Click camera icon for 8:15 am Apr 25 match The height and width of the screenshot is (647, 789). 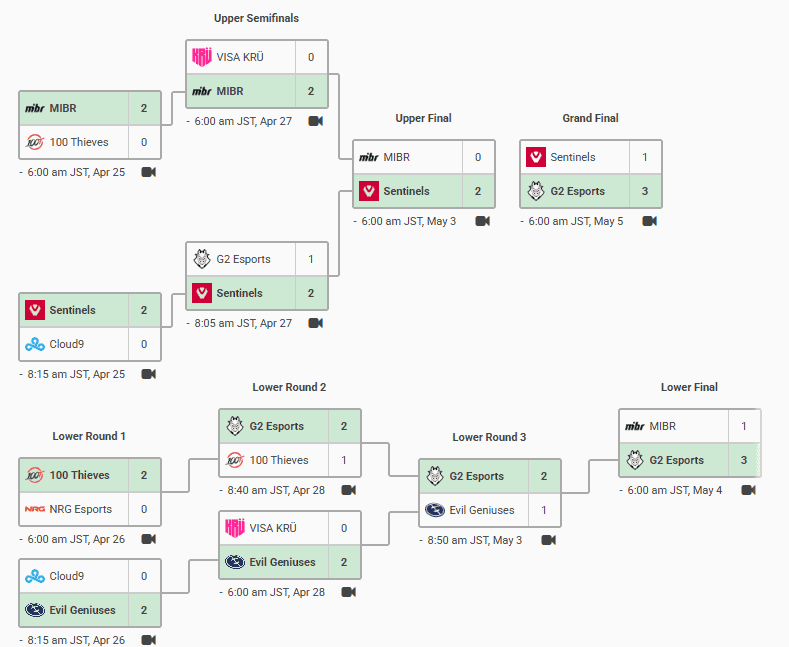click(148, 374)
